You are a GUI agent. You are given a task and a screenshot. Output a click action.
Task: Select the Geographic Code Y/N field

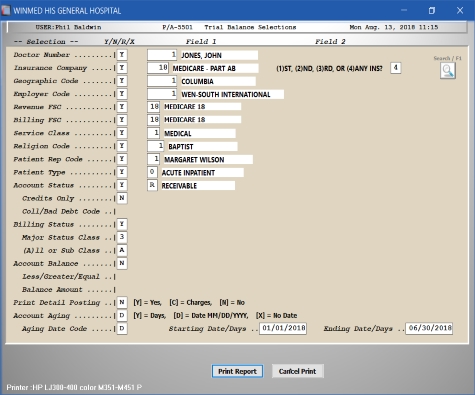point(122,81)
